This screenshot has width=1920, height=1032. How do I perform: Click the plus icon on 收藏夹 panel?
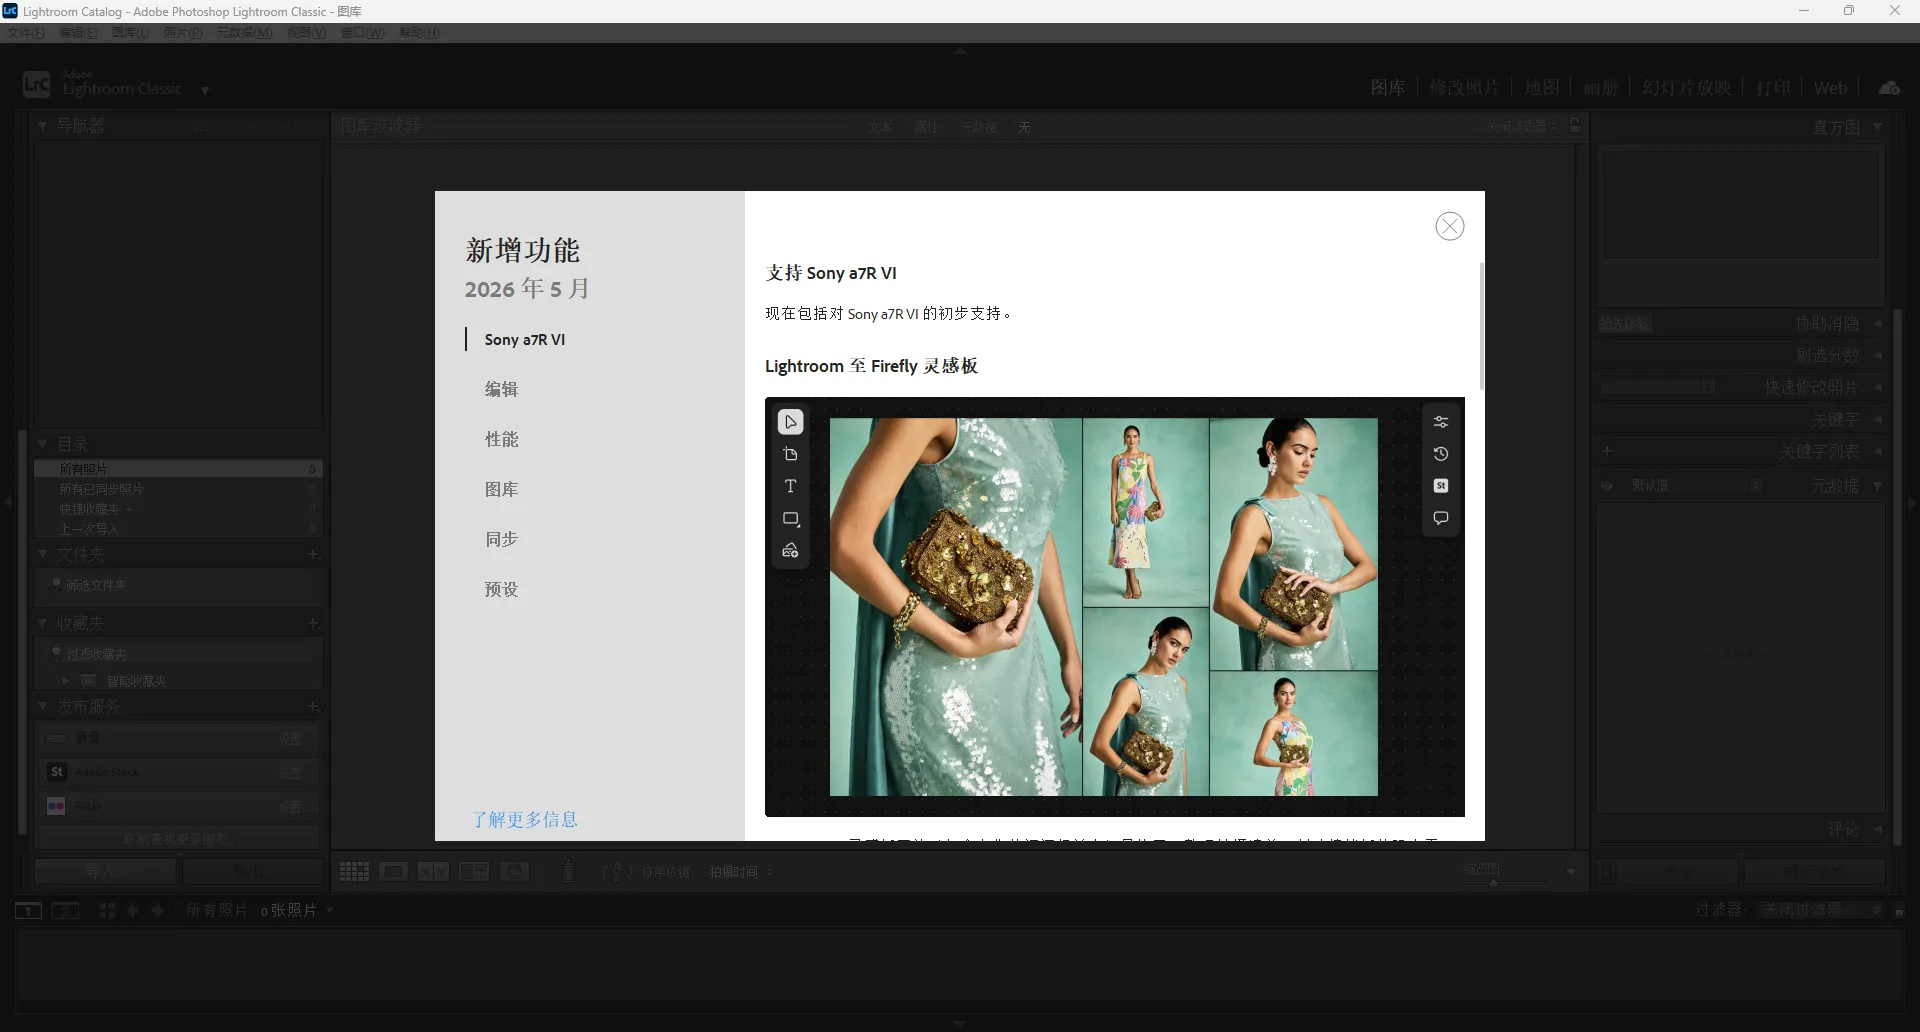point(313,623)
